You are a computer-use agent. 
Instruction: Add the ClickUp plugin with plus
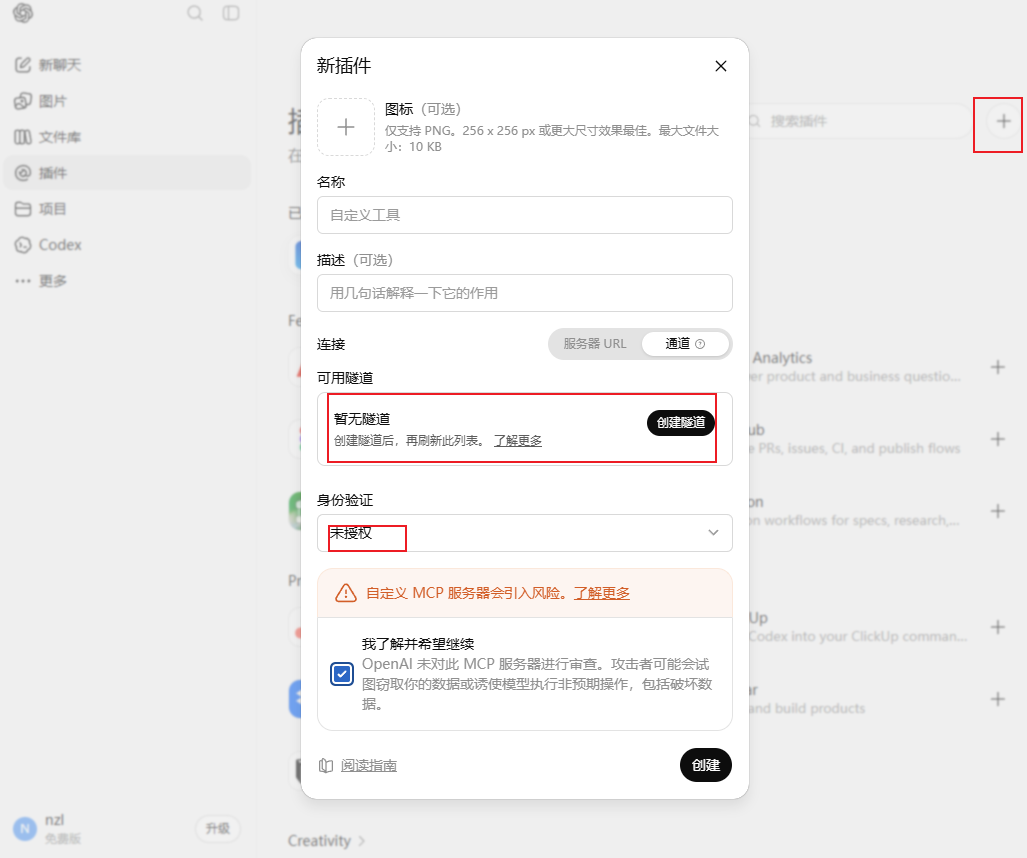pyautogui.click(x=998, y=627)
